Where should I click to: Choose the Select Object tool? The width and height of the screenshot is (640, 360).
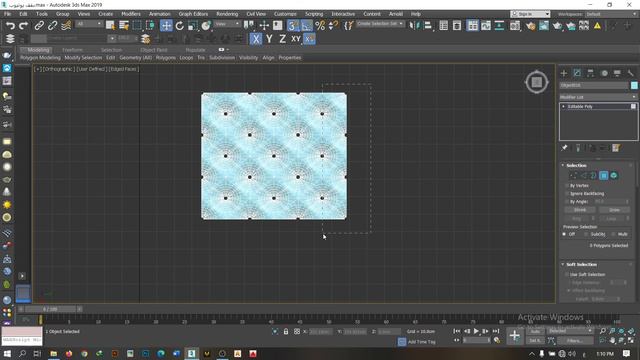tap(110, 26)
